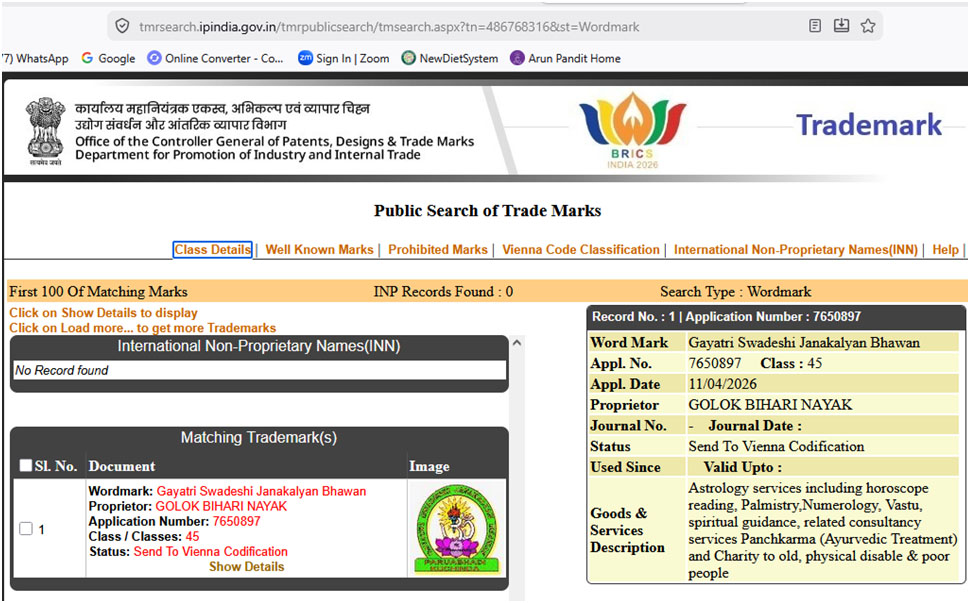Open the NewDietSystem bookmark
The image size is (970, 603).
point(449,58)
